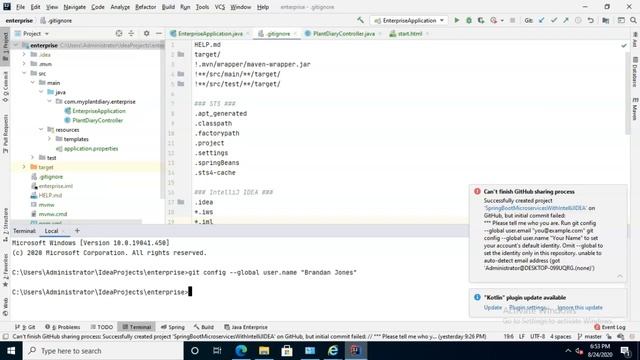Open Maven side panel
This screenshot has height=360, width=640.
tap(635, 109)
